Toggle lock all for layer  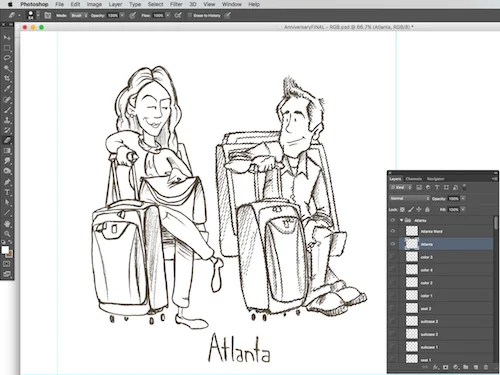(x=427, y=209)
